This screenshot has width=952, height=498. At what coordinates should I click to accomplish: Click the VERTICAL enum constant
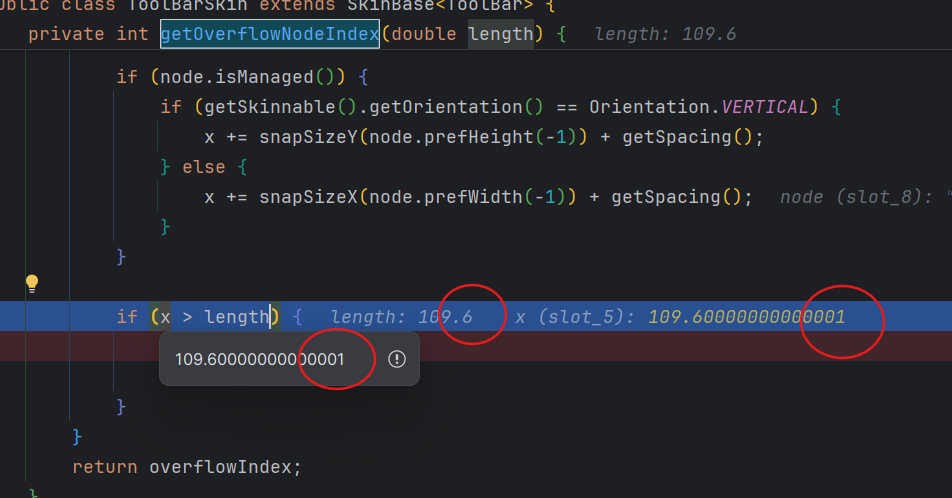[765, 107]
